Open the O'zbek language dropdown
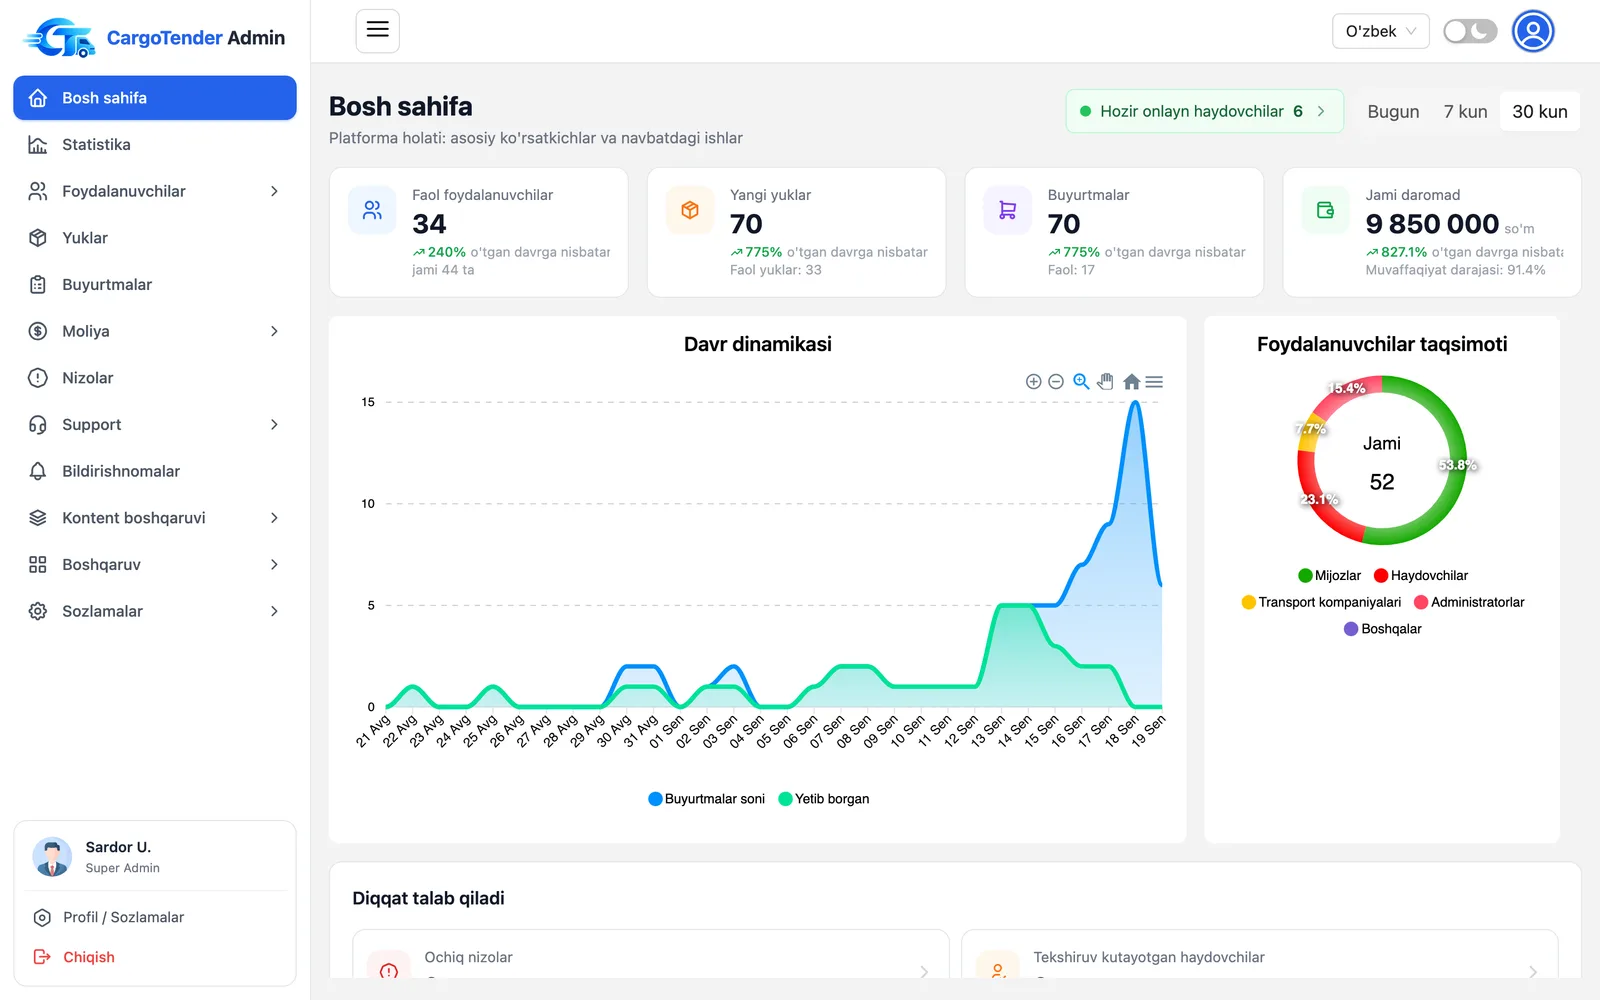The height and width of the screenshot is (1000, 1600). point(1381,31)
